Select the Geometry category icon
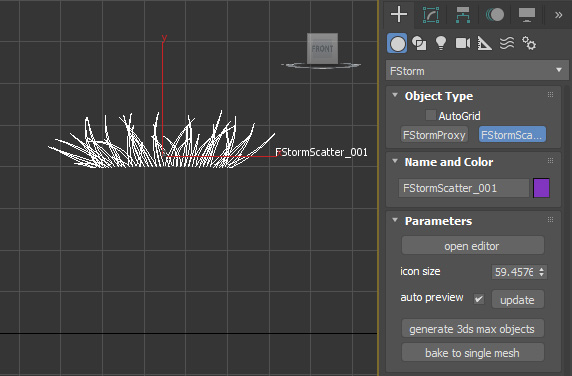Viewport: 572px width, 376px height. [x=397, y=44]
